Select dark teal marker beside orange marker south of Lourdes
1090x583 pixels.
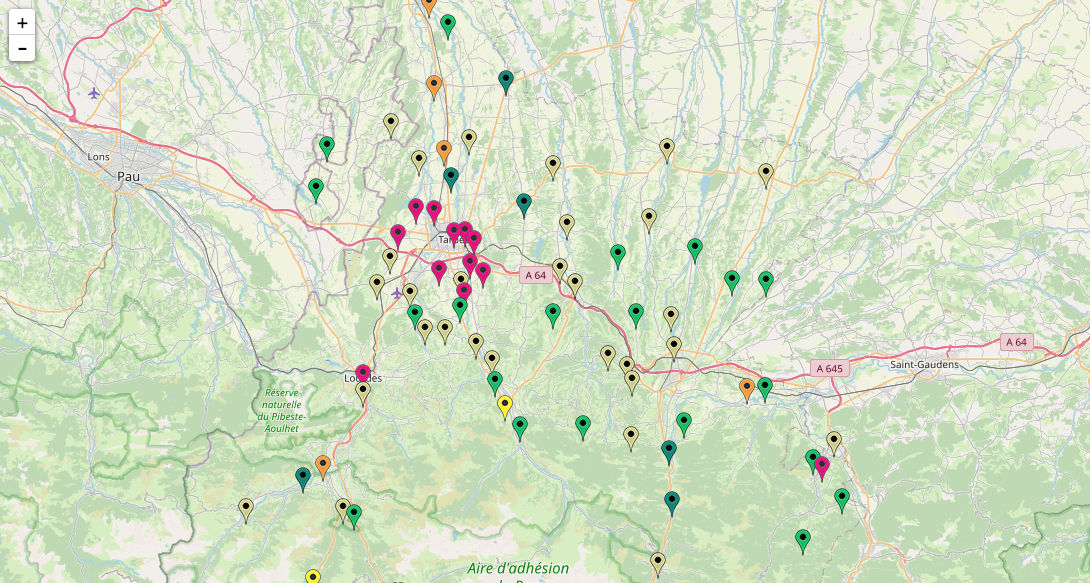[x=303, y=479]
